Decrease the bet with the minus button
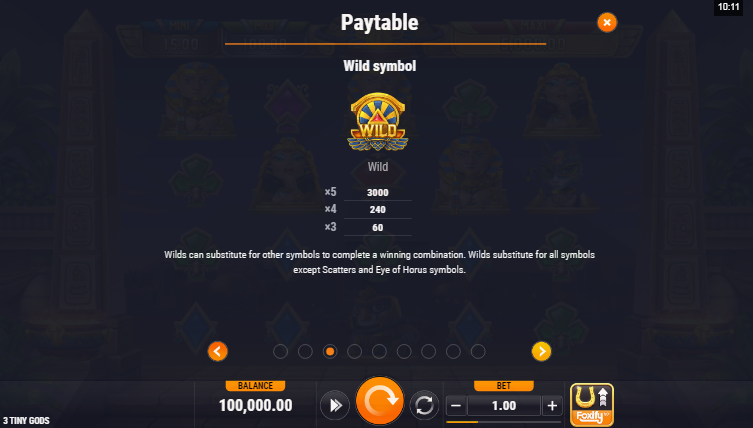 456,406
